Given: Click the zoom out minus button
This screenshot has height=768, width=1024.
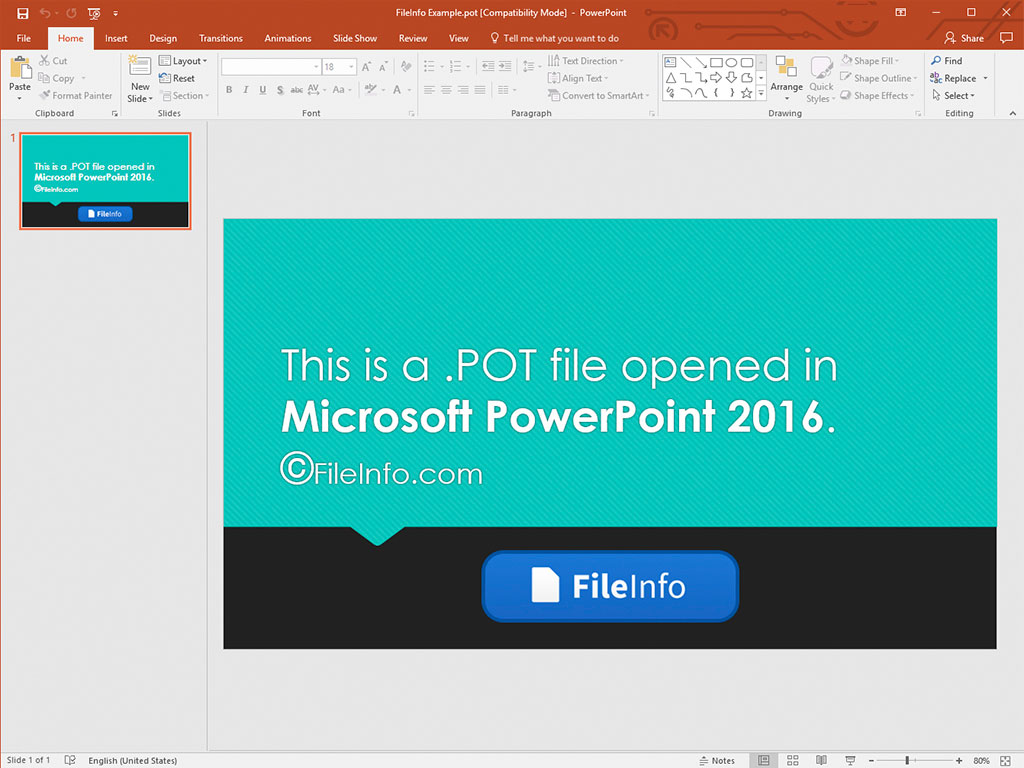Looking at the screenshot, I should [871, 760].
